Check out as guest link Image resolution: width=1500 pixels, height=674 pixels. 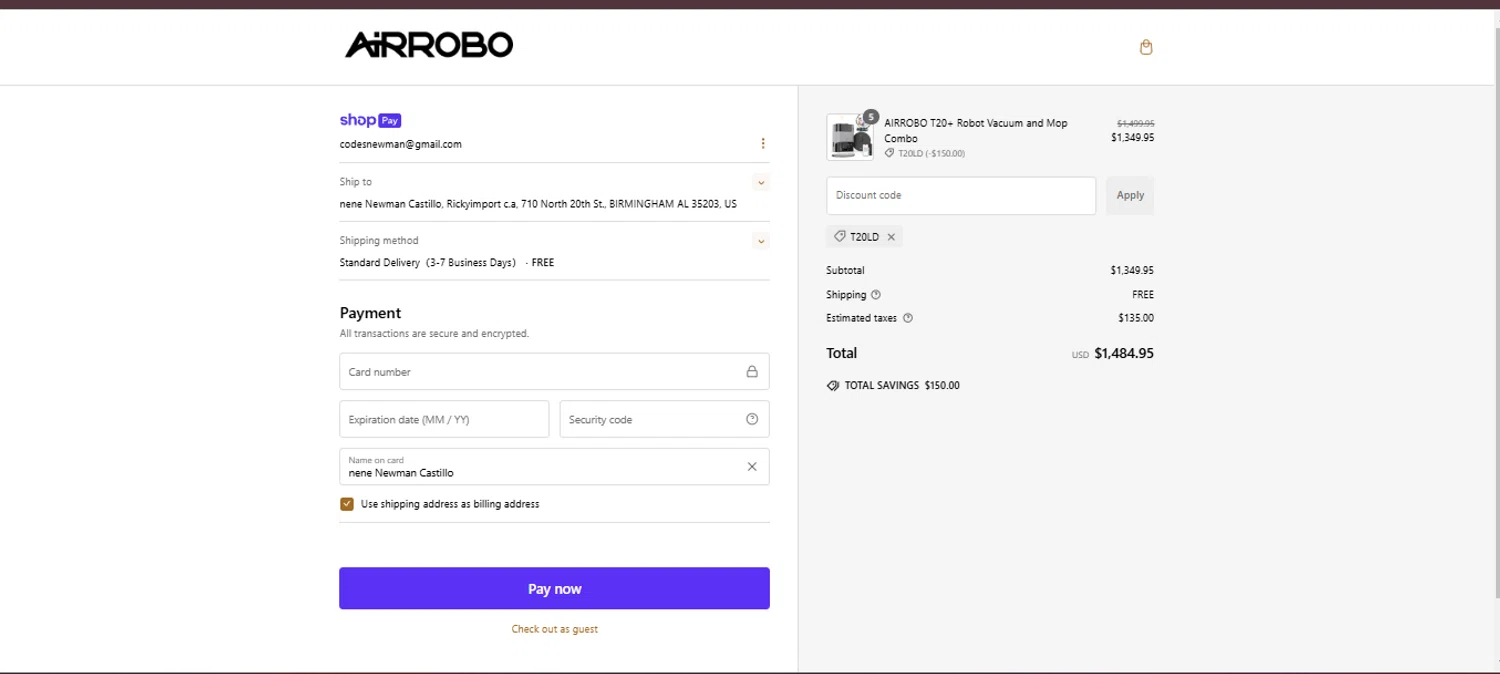(x=554, y=629)
